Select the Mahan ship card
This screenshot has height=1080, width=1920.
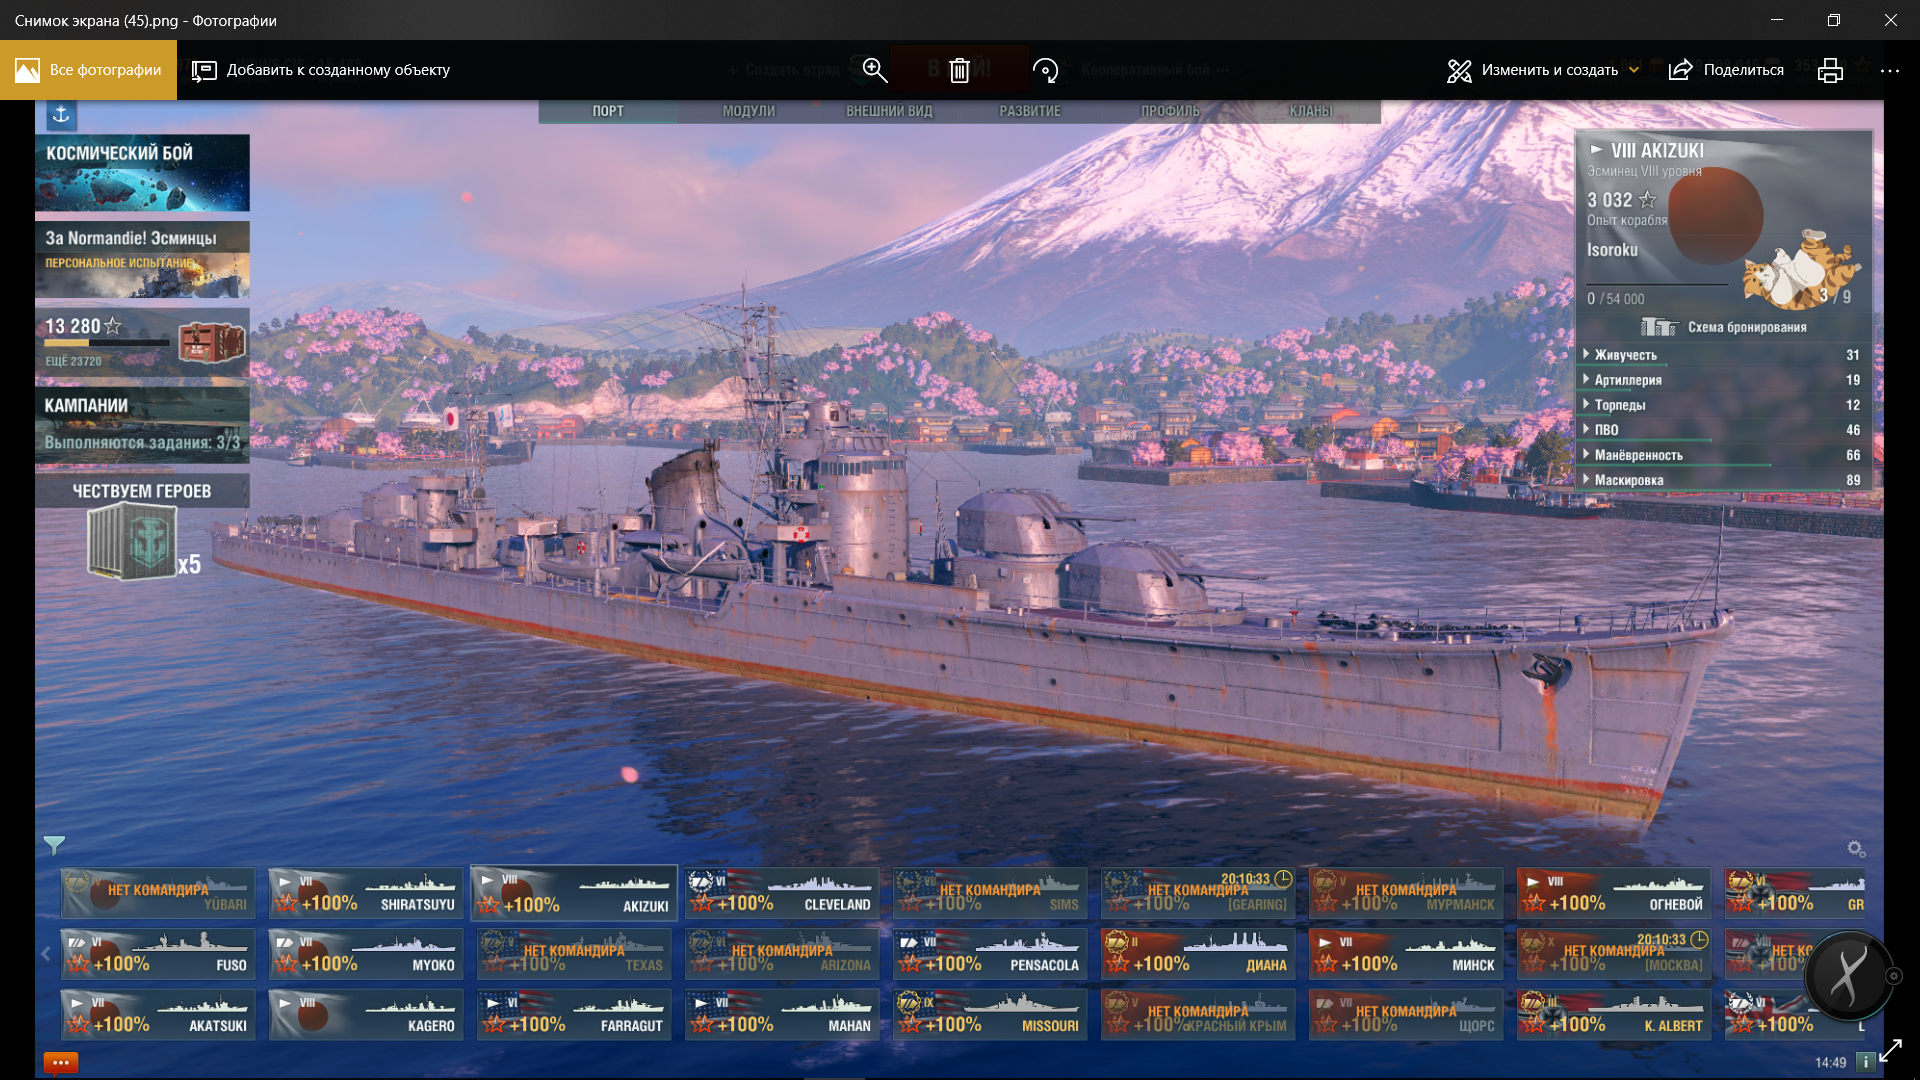782,1015
